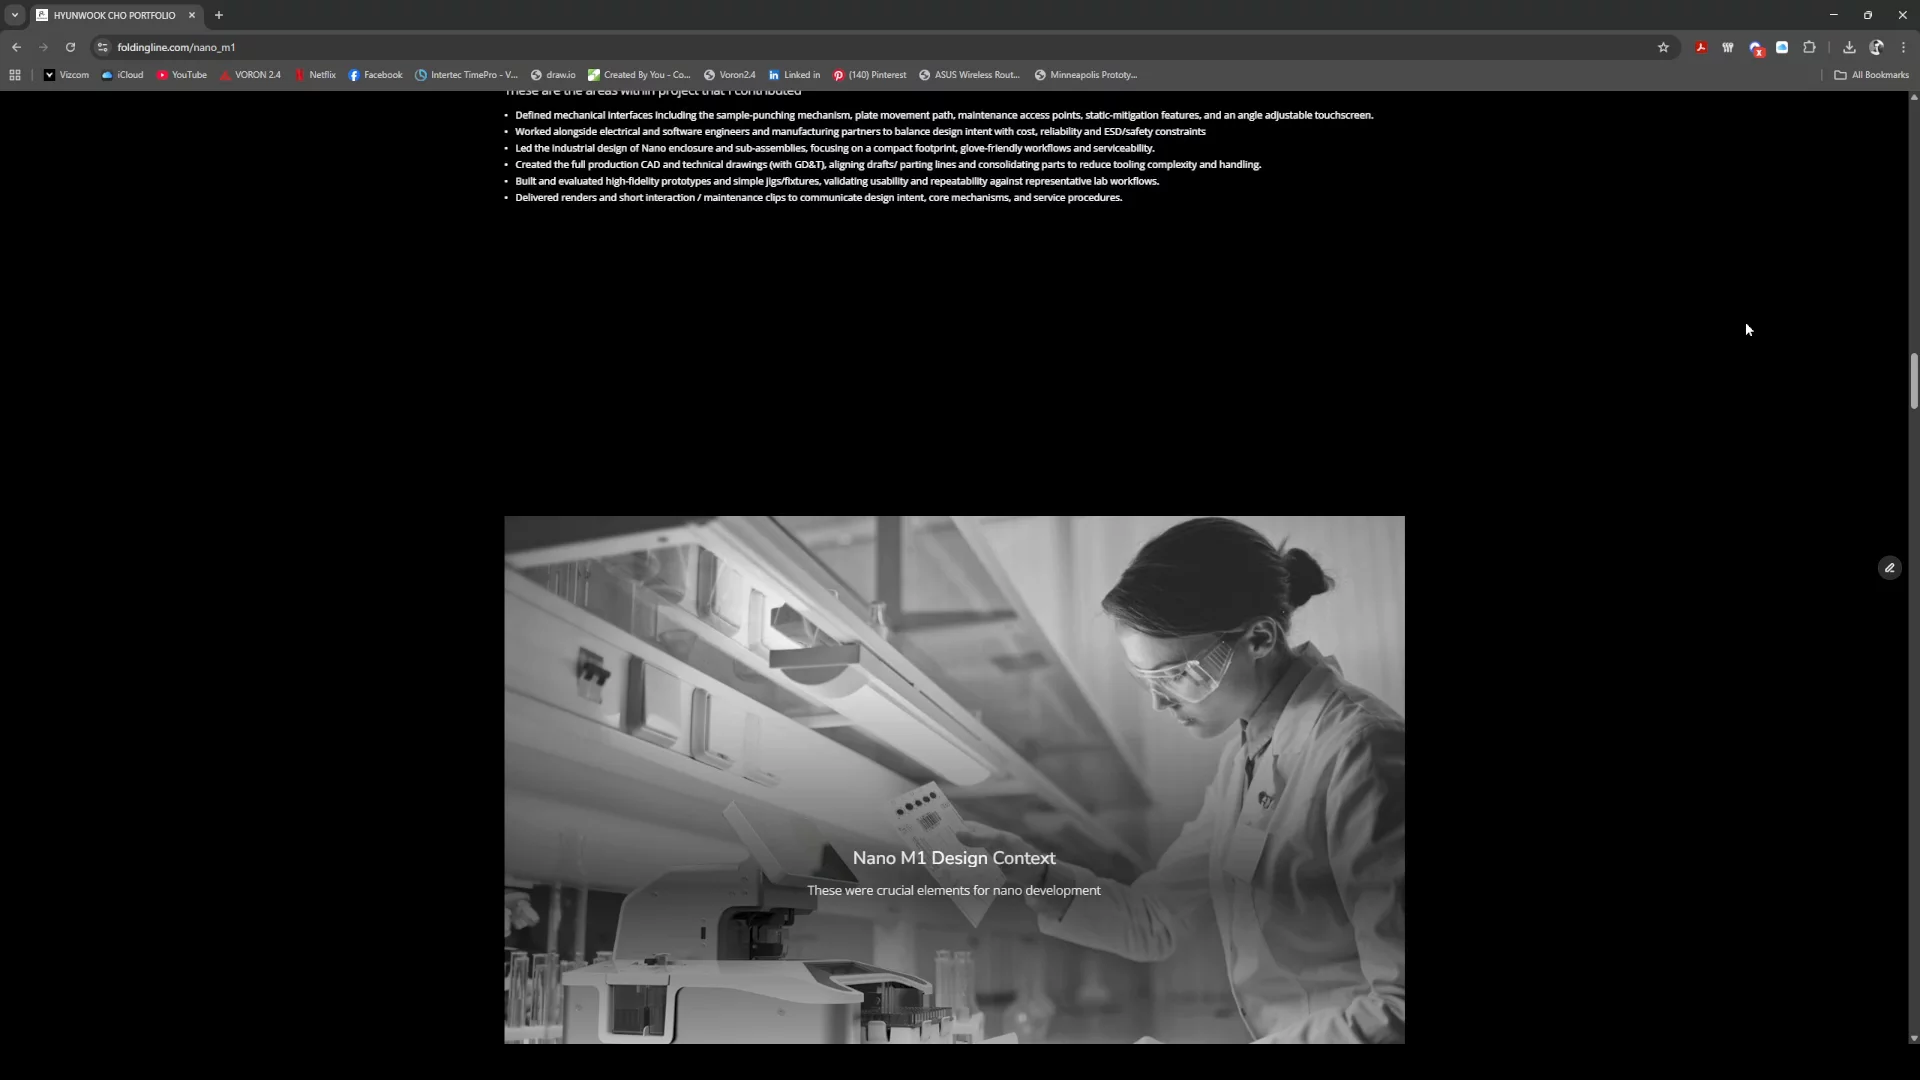Click the Nano M1 Design Context heading
Screen dimensions: 1920x1080
(x=954, y=858)
